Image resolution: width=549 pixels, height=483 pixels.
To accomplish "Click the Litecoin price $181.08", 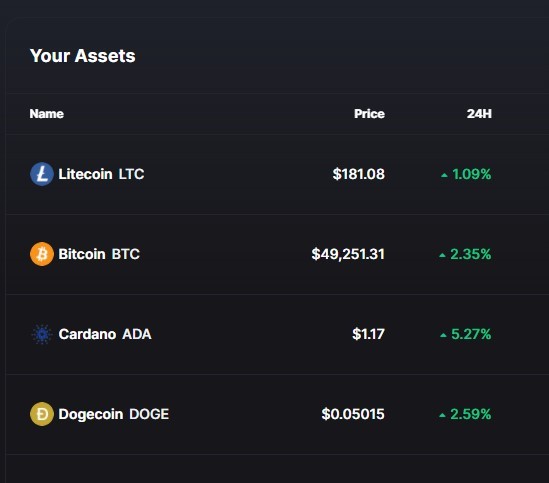I will 359,174.
